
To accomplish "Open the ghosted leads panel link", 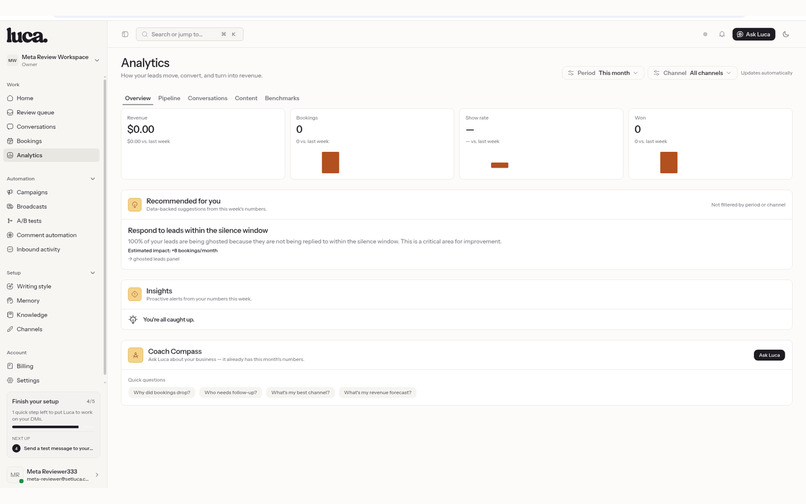I will 154,259.
